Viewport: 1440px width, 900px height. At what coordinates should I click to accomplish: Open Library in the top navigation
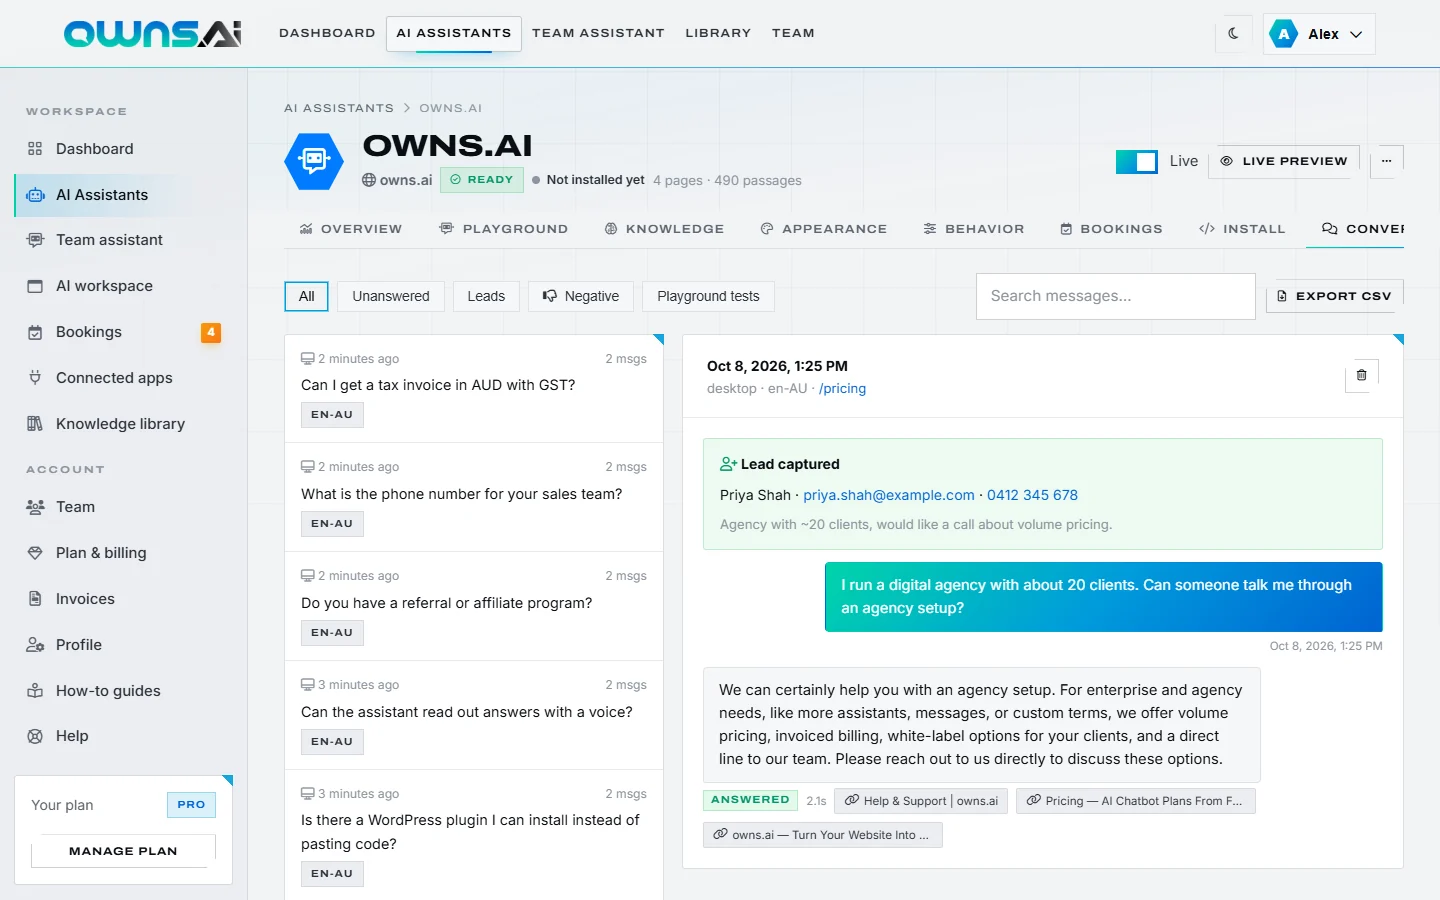click(718, 33)
